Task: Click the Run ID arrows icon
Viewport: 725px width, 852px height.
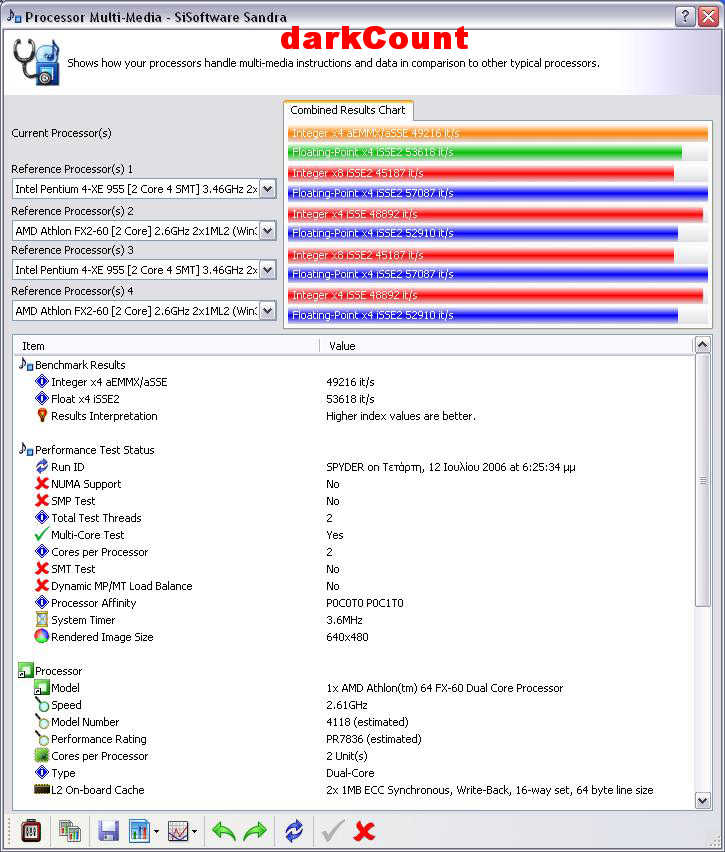Action: [x=42, y=466]
